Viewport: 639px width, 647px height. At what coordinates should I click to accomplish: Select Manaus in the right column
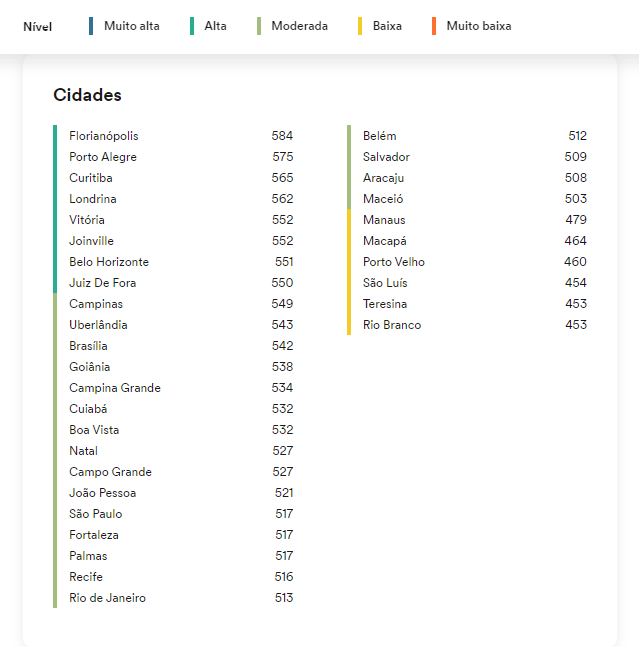point(384,220)
